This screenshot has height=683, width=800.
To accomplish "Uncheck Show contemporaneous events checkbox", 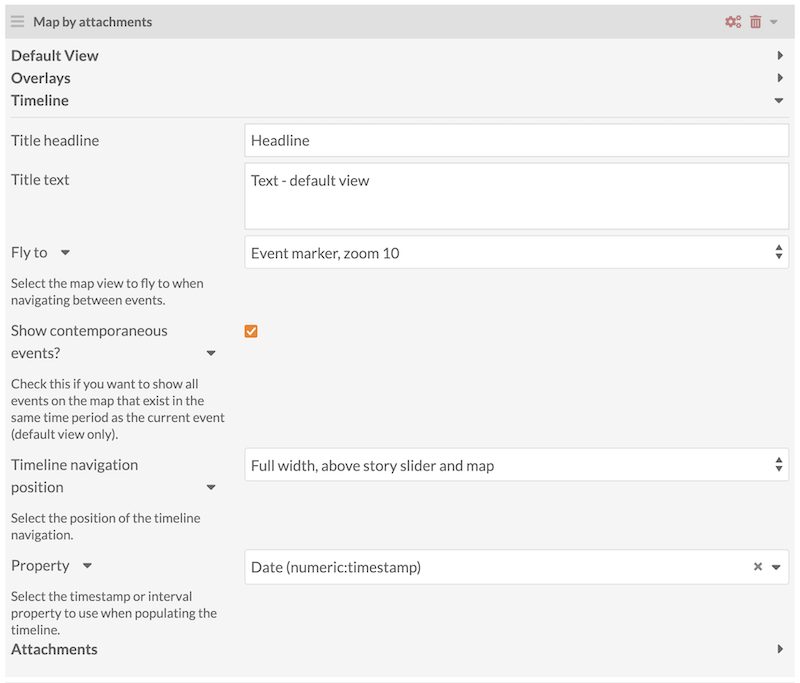I will coord(251,331).
